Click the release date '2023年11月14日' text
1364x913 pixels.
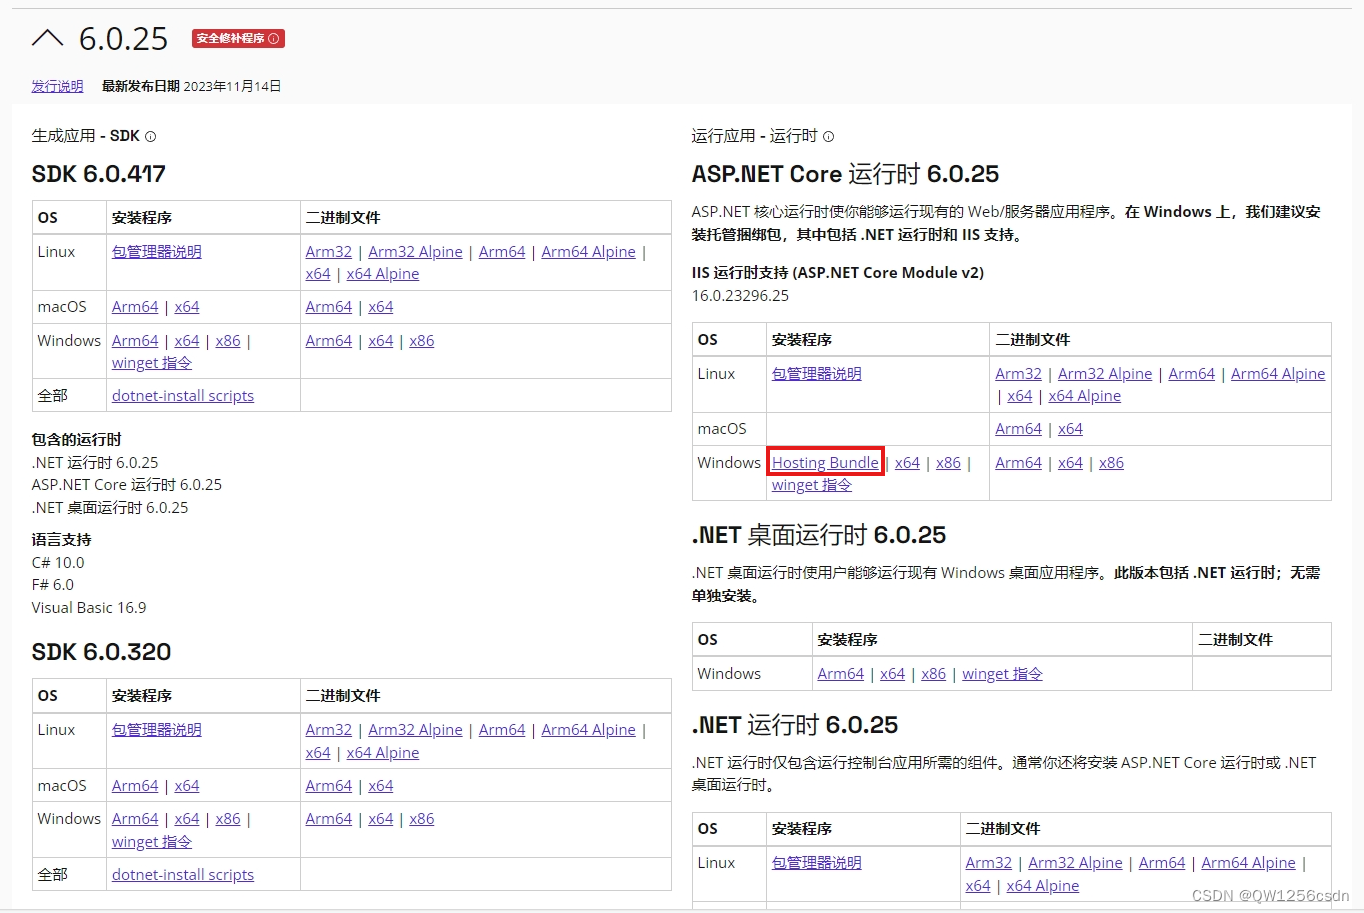tap(232, 86)
